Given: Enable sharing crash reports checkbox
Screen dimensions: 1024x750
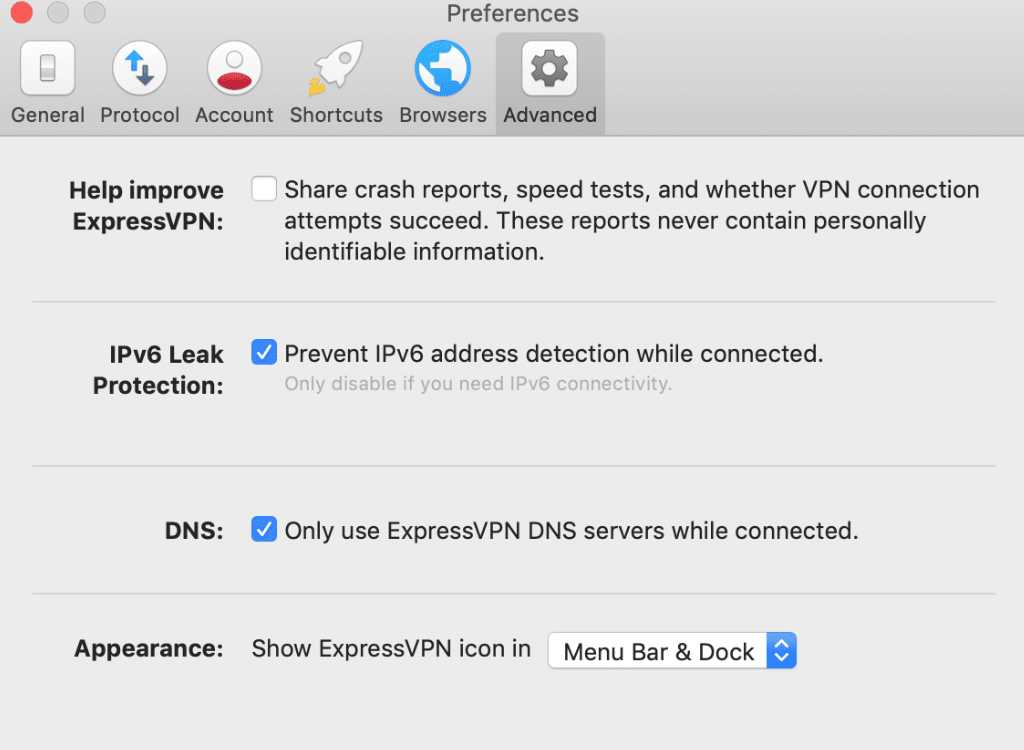Looking at the screenshot, I should point(264,189).
